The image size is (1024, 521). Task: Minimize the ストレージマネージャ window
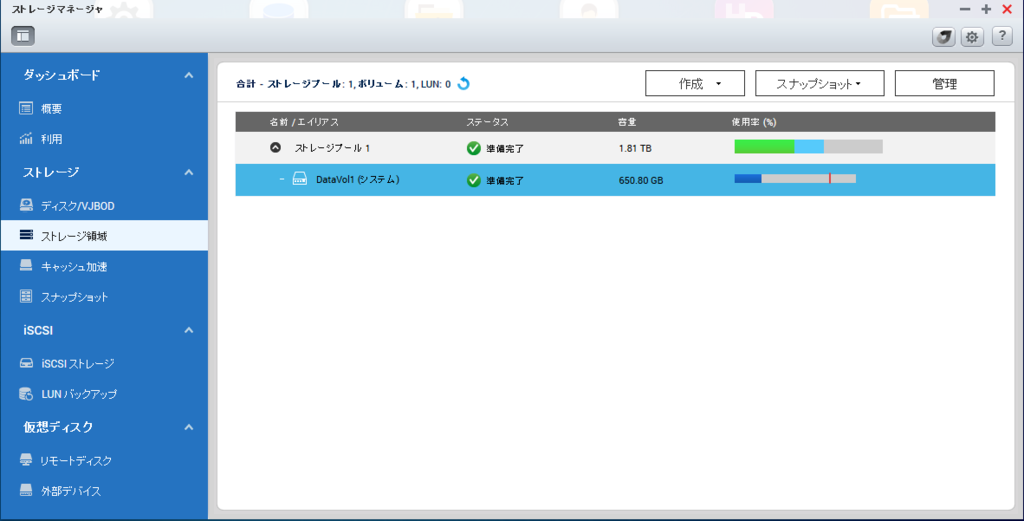click(x=965, y=9)
